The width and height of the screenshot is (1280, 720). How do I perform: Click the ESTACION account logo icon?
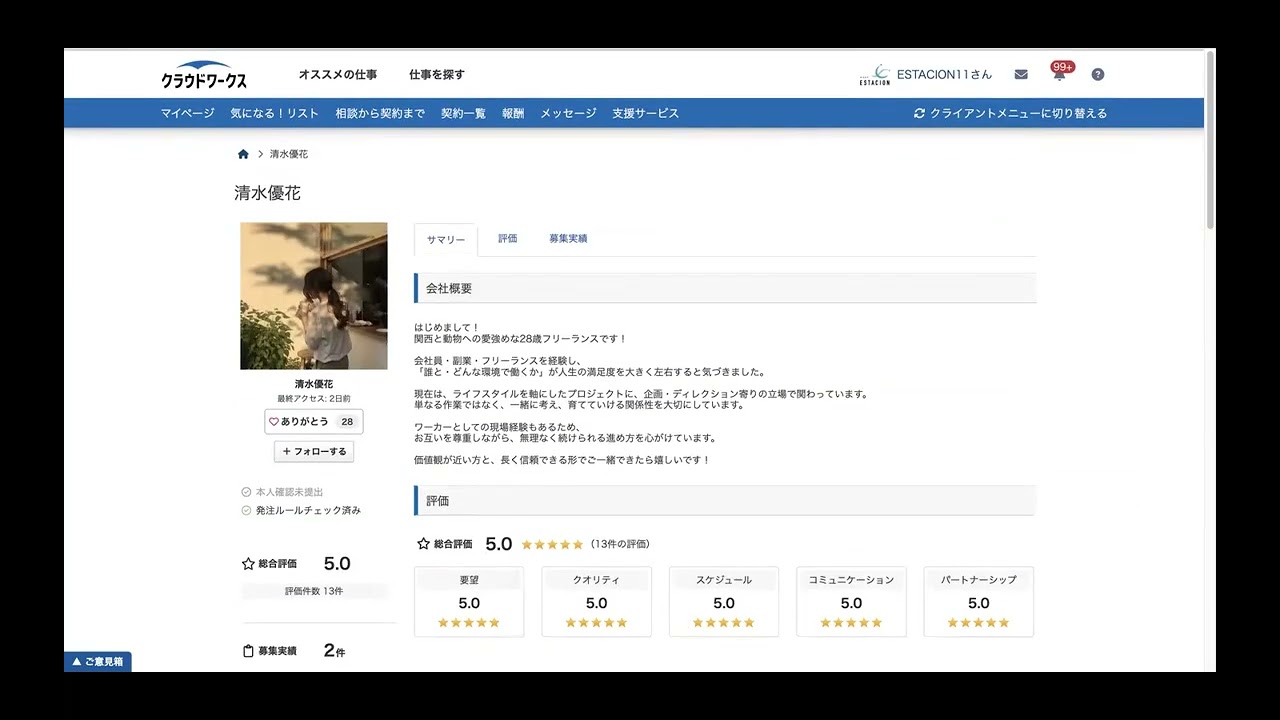(874, 75)
